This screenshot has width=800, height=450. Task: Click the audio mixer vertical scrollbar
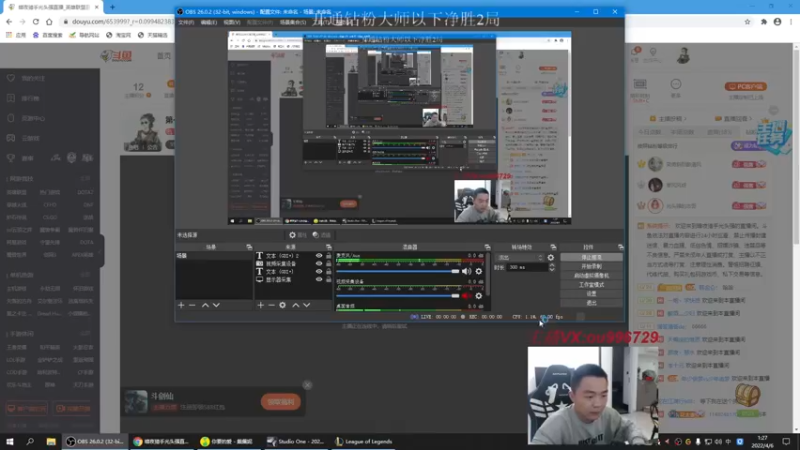click(488, 273)
